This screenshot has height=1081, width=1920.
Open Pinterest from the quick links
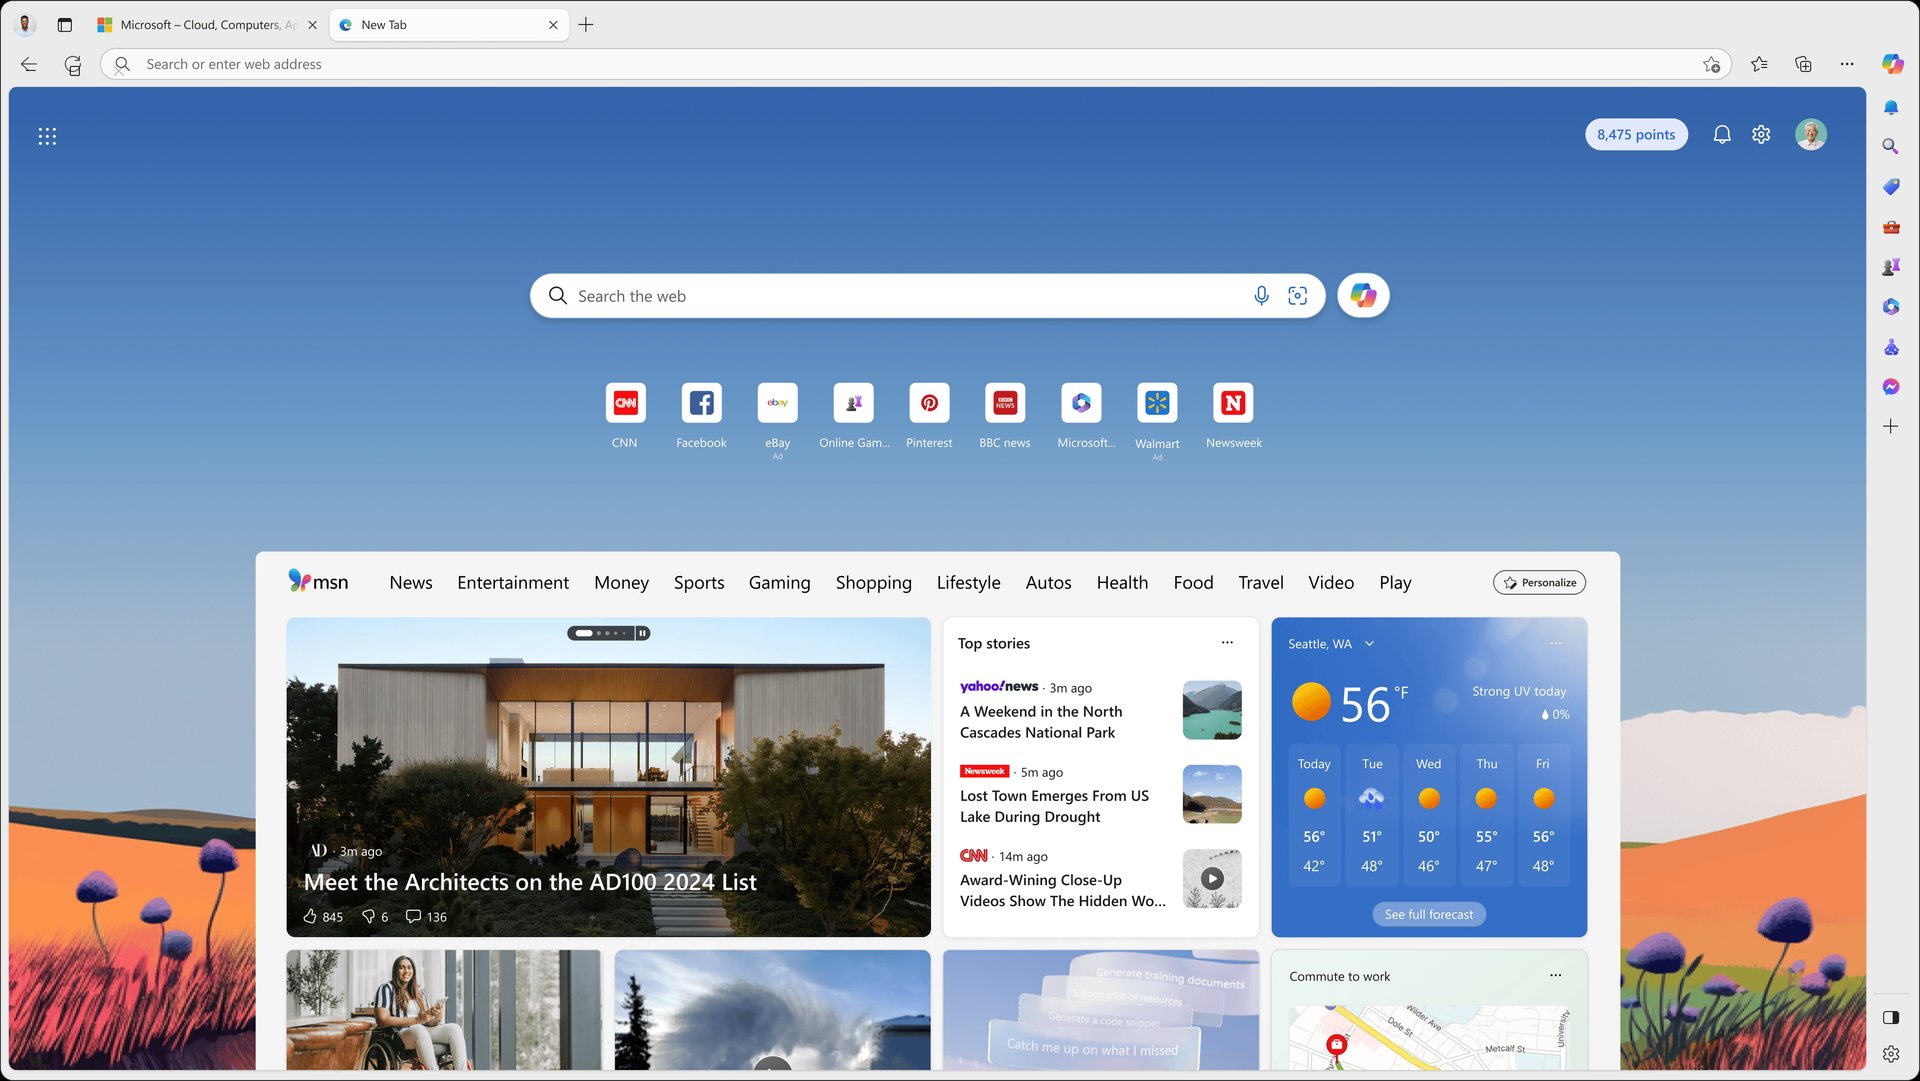929,403
